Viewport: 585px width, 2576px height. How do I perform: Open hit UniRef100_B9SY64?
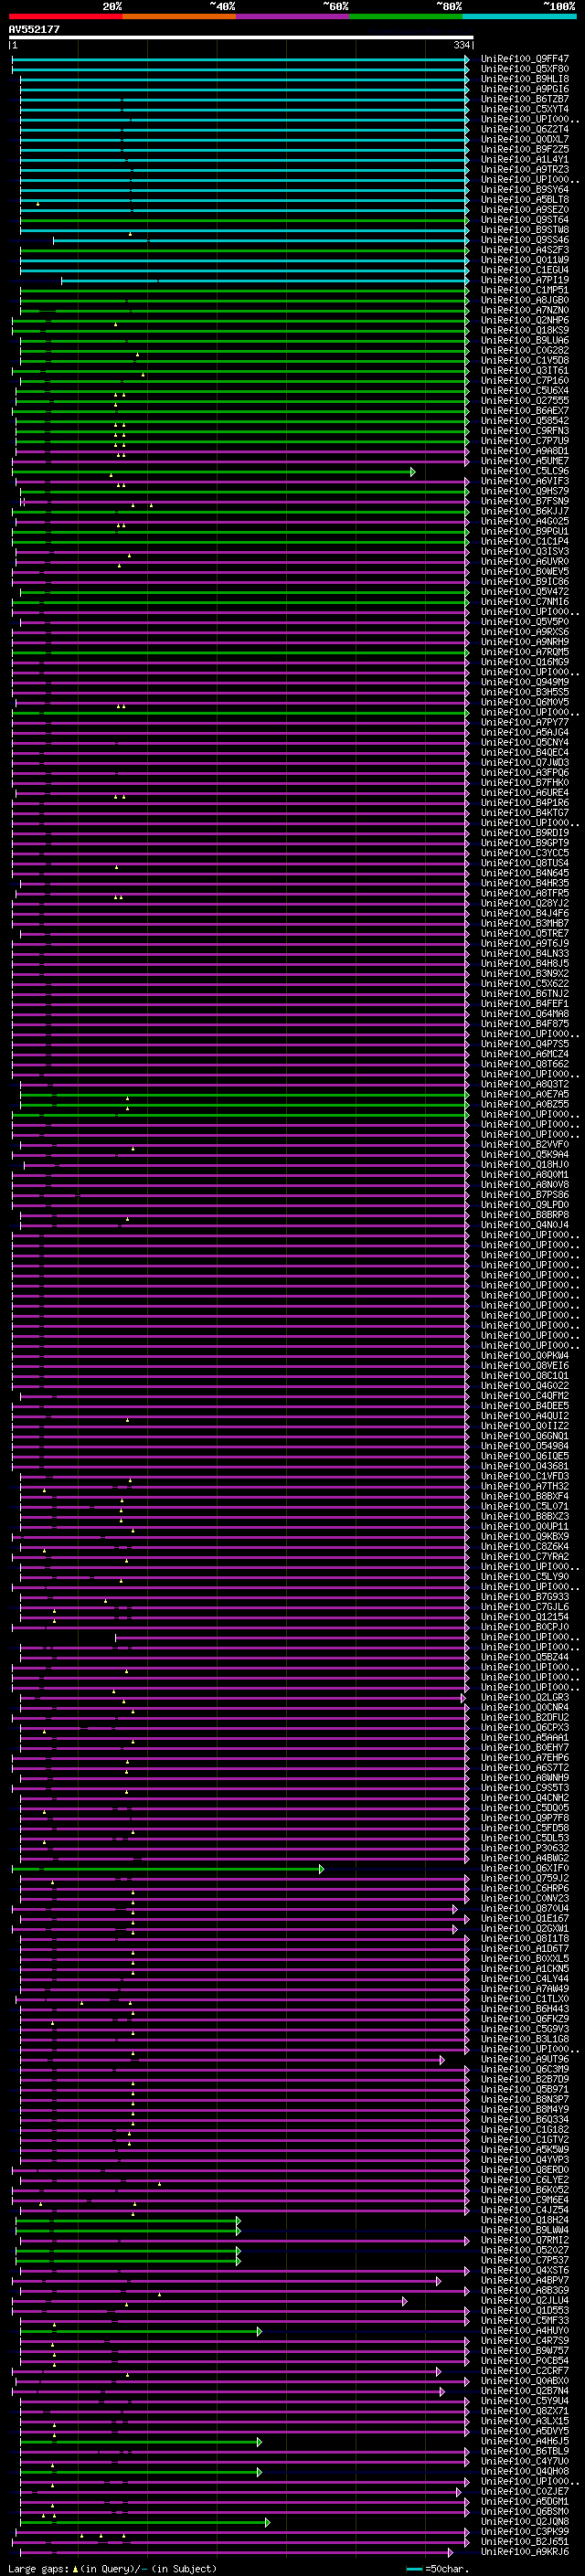click(x=525, y=189)
